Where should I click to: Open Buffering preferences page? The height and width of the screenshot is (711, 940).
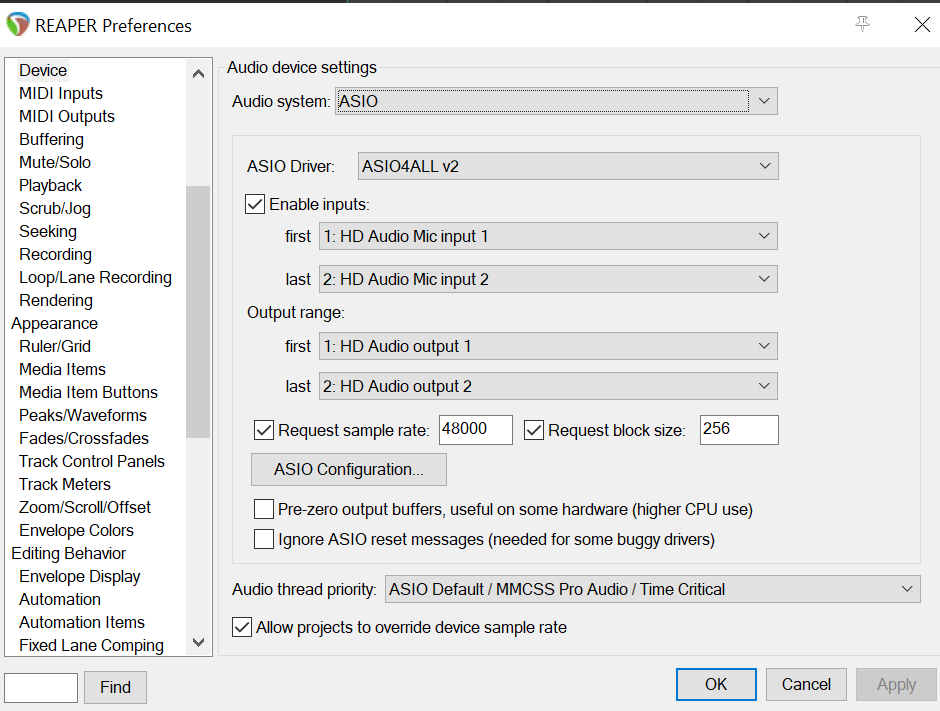[x=51, y=140]
